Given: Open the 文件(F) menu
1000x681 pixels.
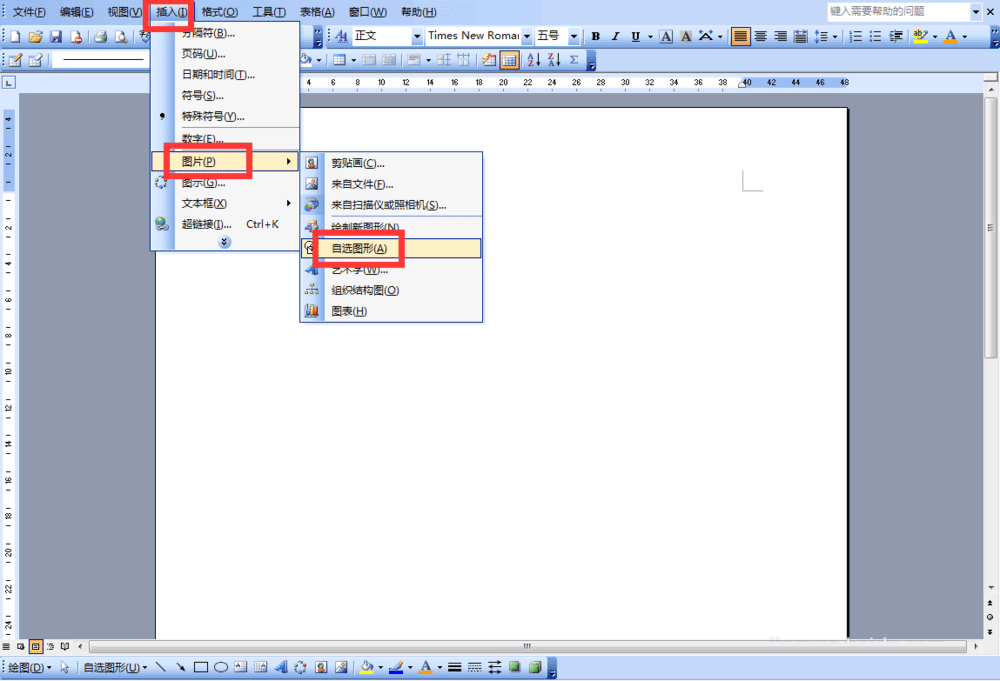Looking at the screenshot, I should click(x=29, y=11).
